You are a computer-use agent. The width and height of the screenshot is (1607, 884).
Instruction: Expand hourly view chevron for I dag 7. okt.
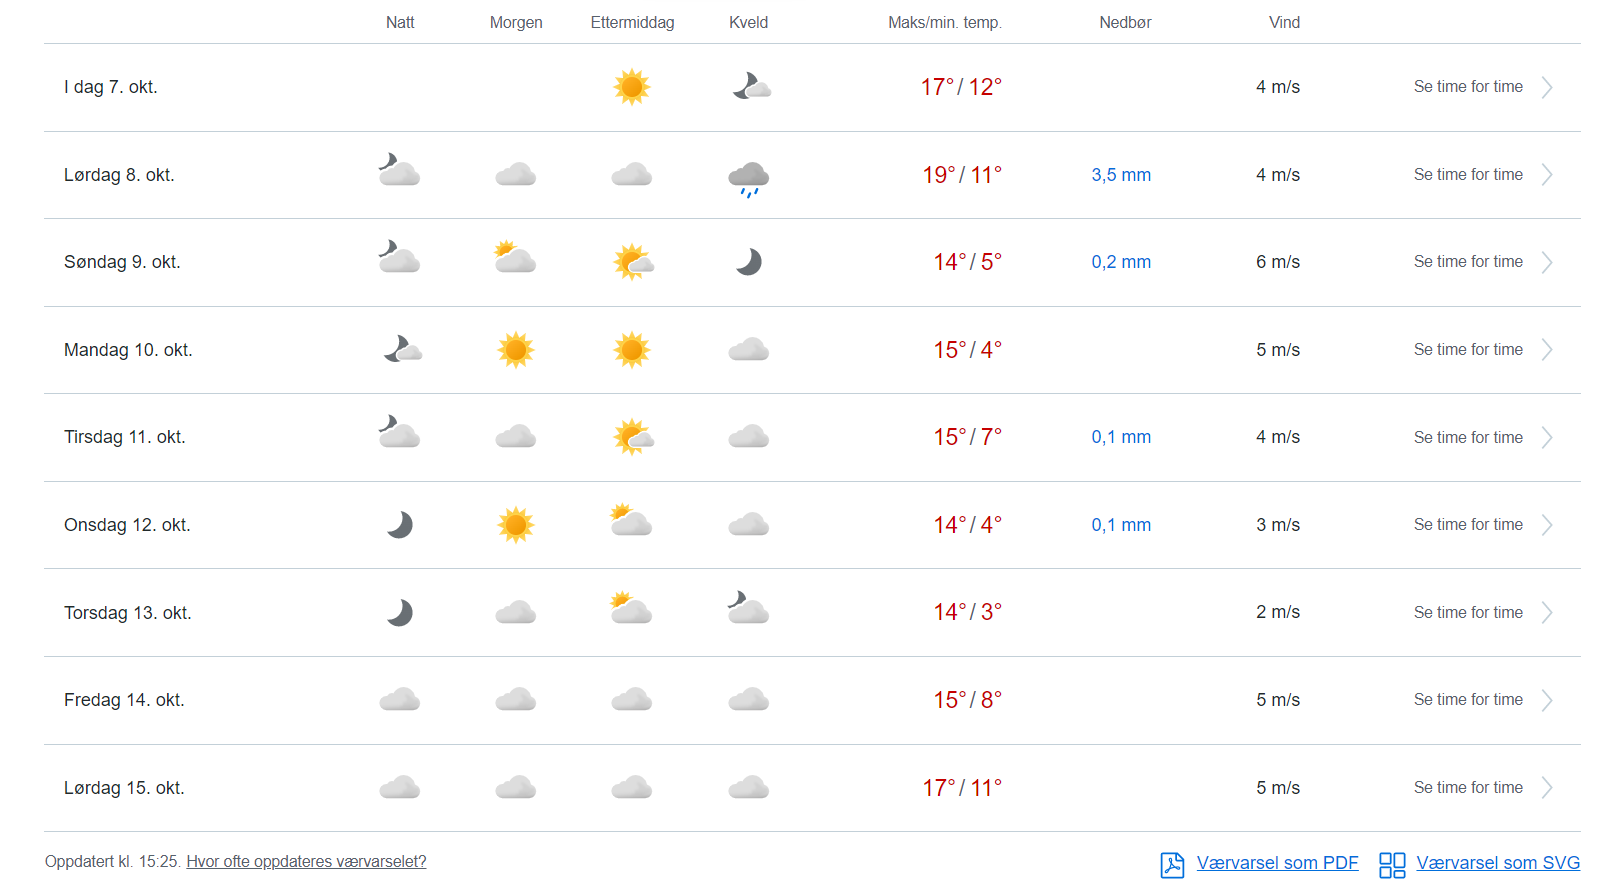pyautogui.click(x=1547, y=87)
